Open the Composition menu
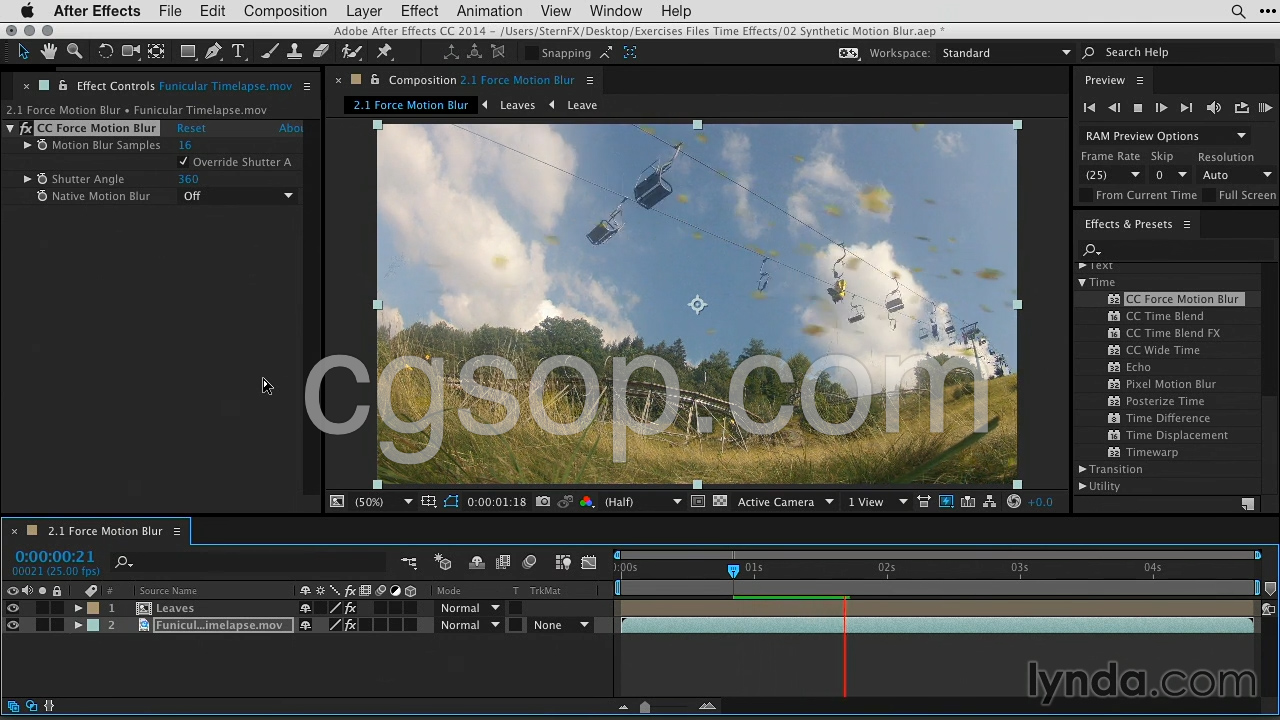The image size is (1280, 720). pyautogui.click(x=285, y=11)
